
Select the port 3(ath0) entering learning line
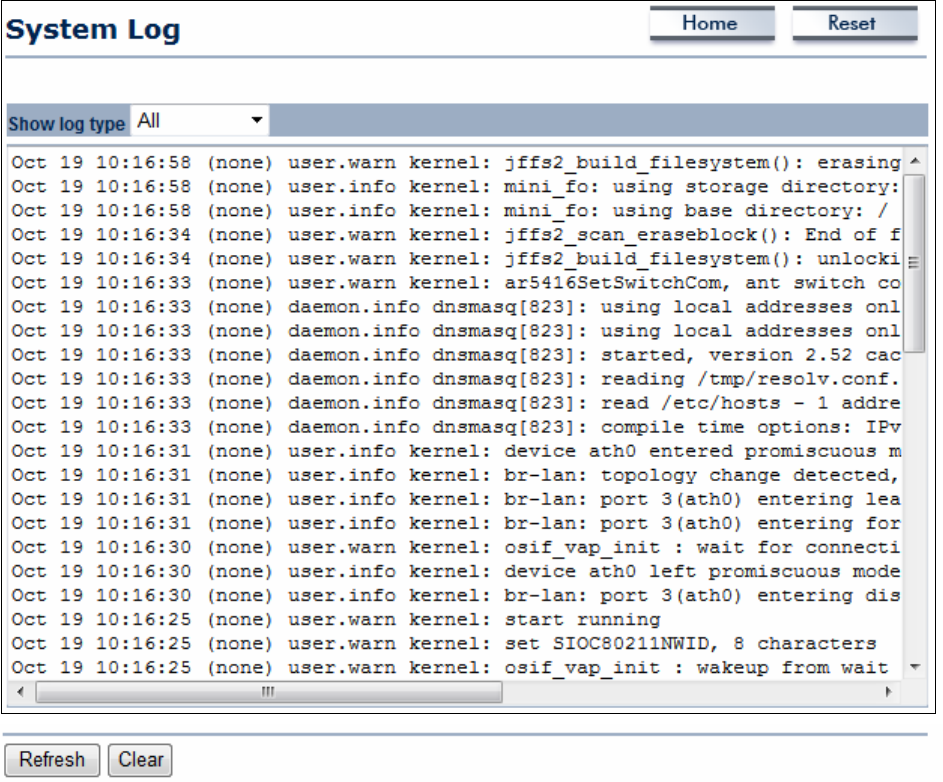pos(456,499)
